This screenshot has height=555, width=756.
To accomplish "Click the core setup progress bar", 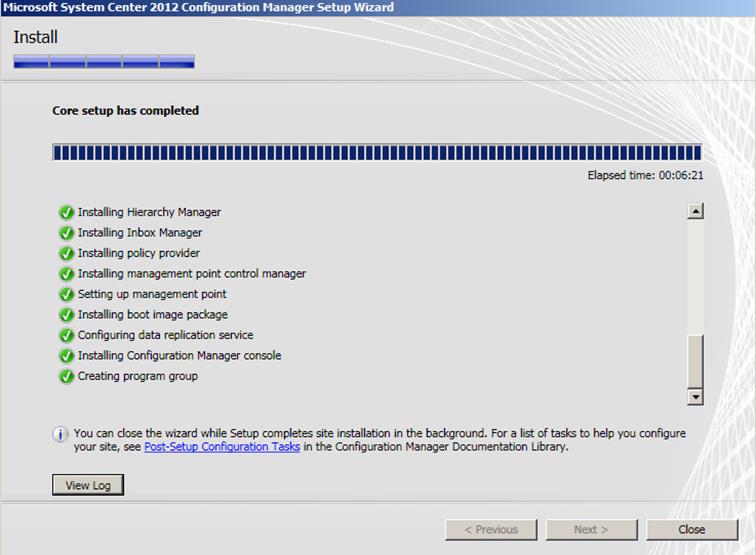I will [x=377, y=152].
